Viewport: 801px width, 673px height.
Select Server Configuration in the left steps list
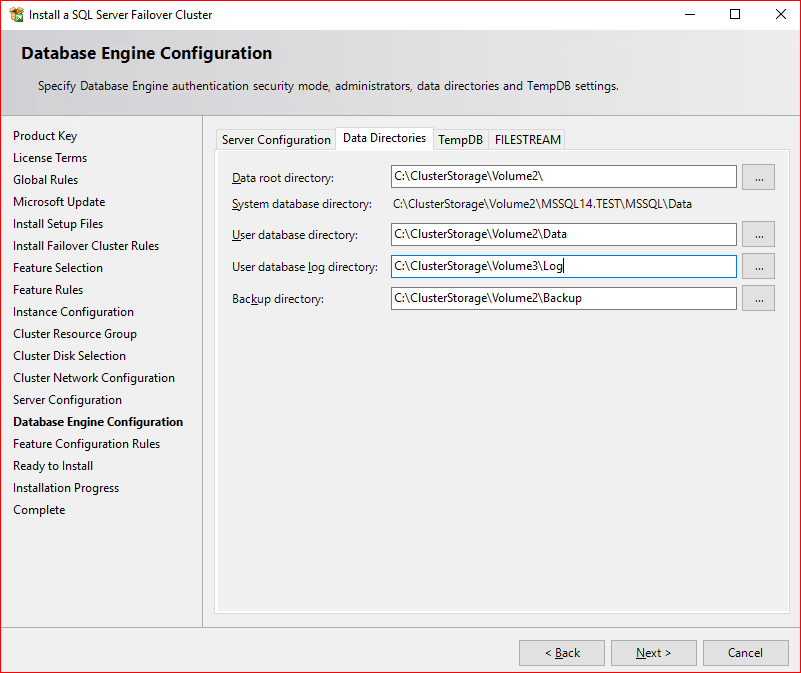[x=67, y=400]
